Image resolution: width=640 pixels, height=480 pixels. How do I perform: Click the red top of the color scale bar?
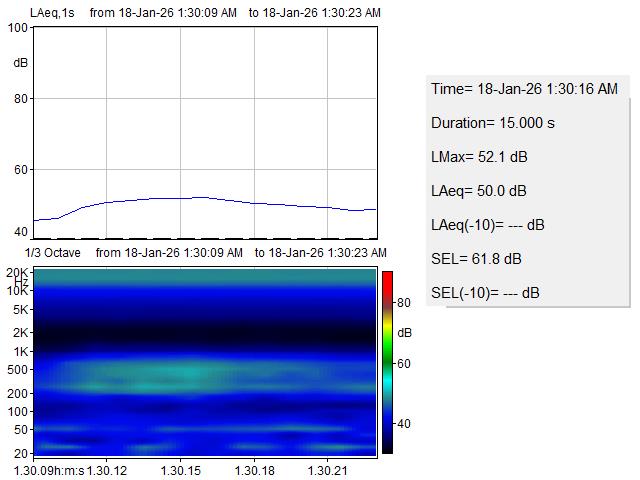pos(387,277)
